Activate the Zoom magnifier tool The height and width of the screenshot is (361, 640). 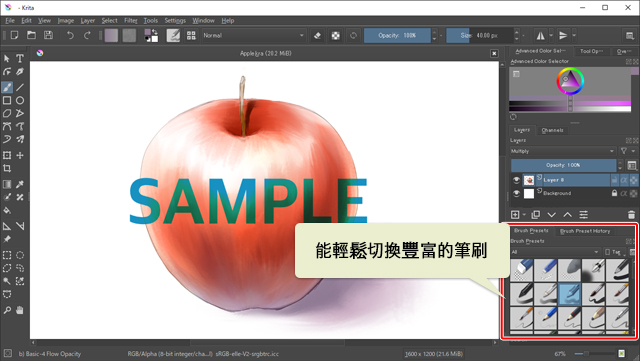(7, 310)
